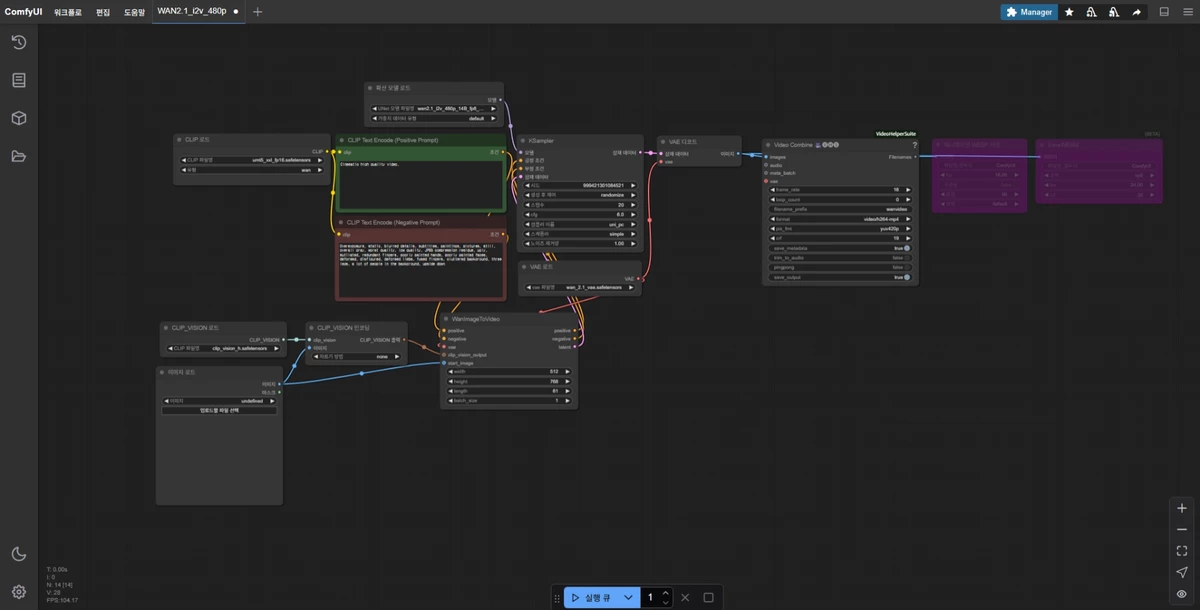Open the model library cube icon
1200x610 pixels.
point(18,118)
